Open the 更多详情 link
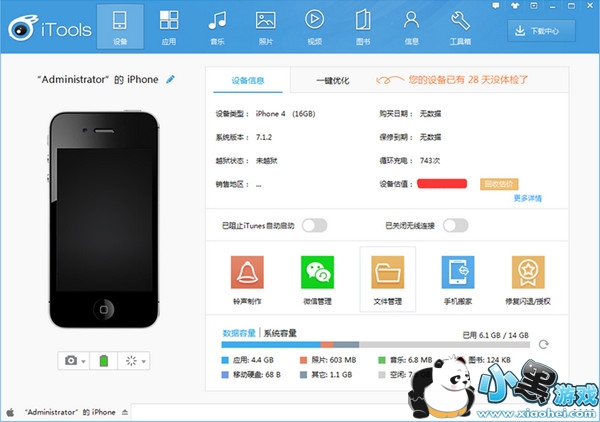The image size is (600, 422). [528, 198]
